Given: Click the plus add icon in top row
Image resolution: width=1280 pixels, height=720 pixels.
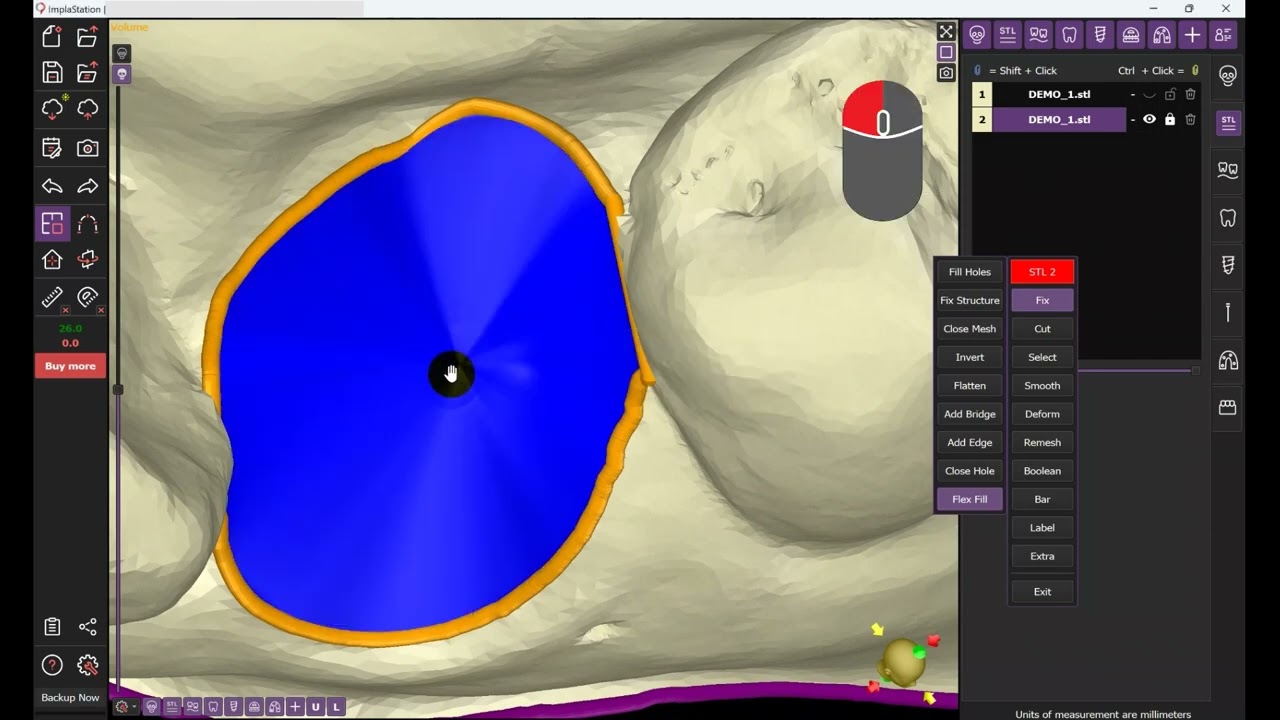Looking at the screenshot, I should [1192, 35].
